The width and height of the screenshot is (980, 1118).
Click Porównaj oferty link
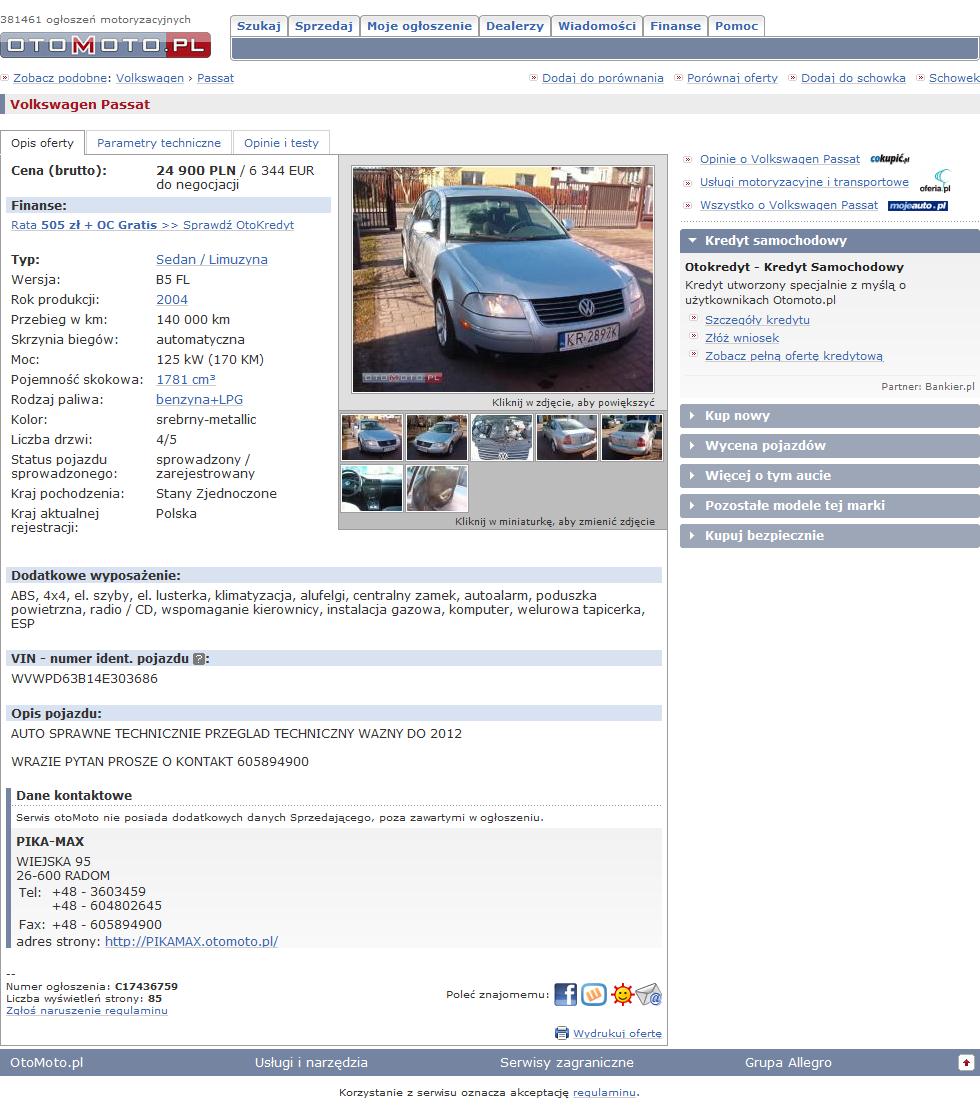coord(733,78)
